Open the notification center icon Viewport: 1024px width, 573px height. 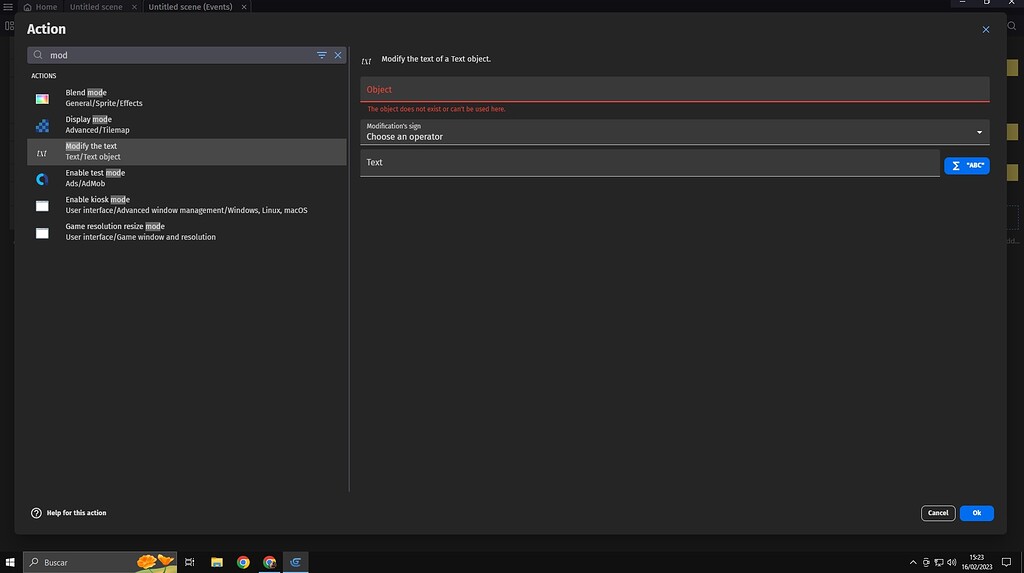coord(1006,563)
